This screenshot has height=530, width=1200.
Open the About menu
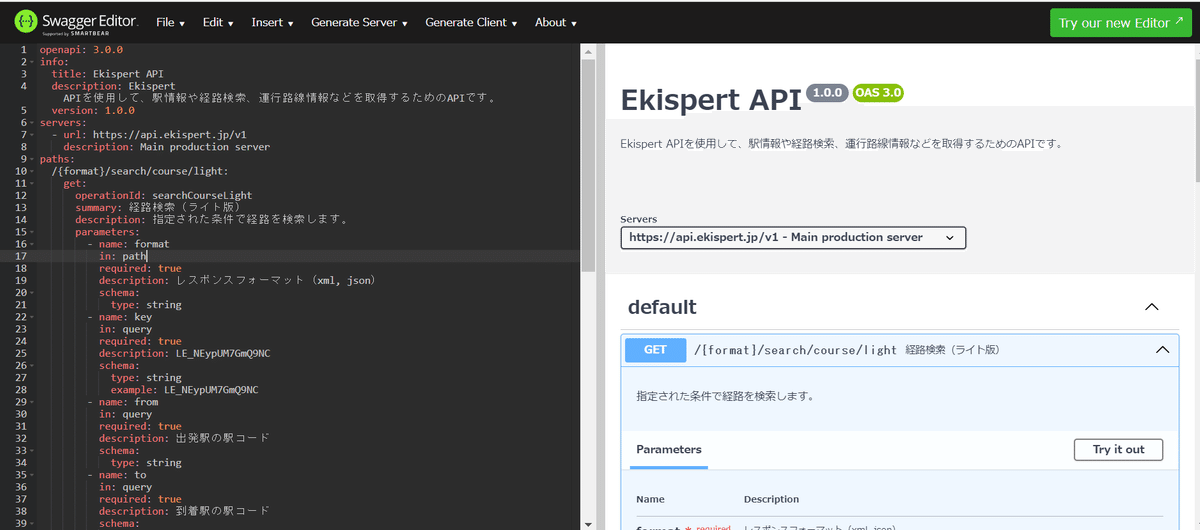click(x=555, y=22)
